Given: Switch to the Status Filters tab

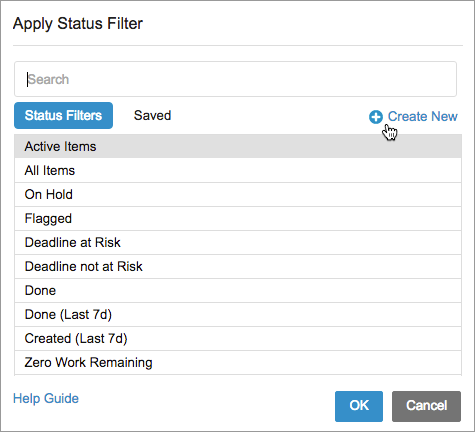Looking at the screenshot, I should pos(63,115).
